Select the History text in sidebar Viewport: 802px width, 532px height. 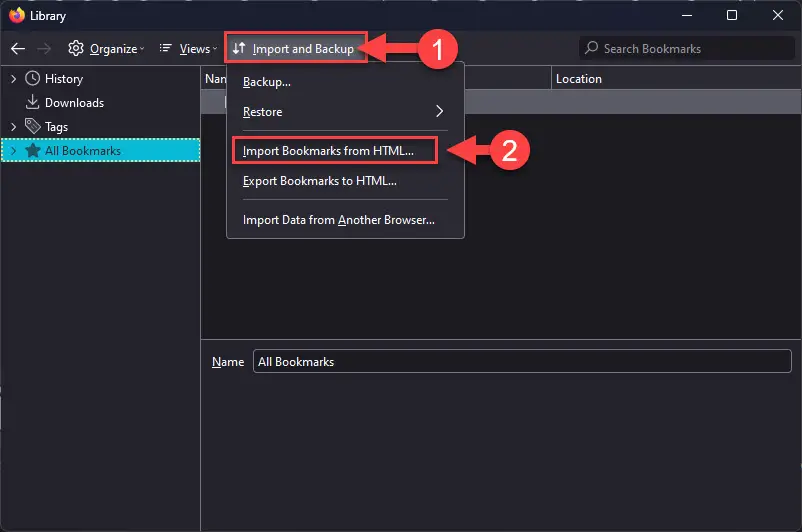pos(64,79)
